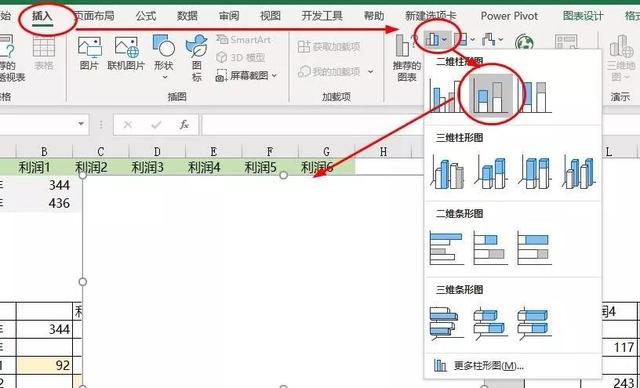Choose 2D 100% stacked column chart
This screenshot has height=388, width=640.
534,96
